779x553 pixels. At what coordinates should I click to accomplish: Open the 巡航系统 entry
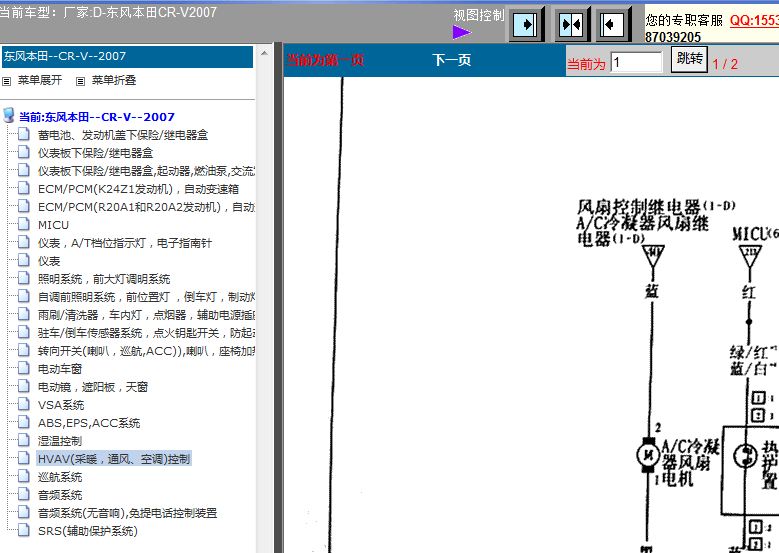[x=60, y=477]
